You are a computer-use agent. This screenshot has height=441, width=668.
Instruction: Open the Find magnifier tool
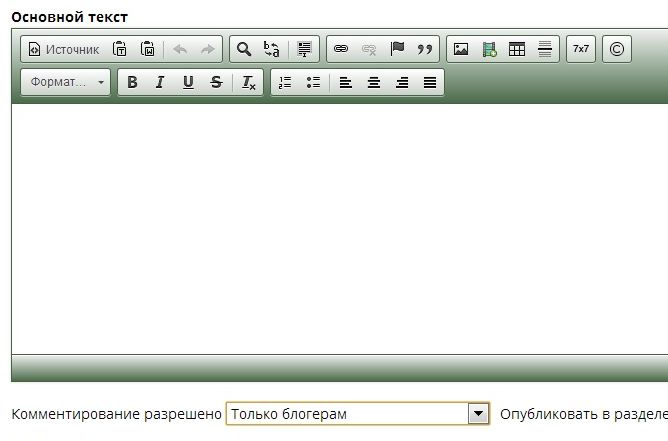pyautogui.click(x=243, y=49)
